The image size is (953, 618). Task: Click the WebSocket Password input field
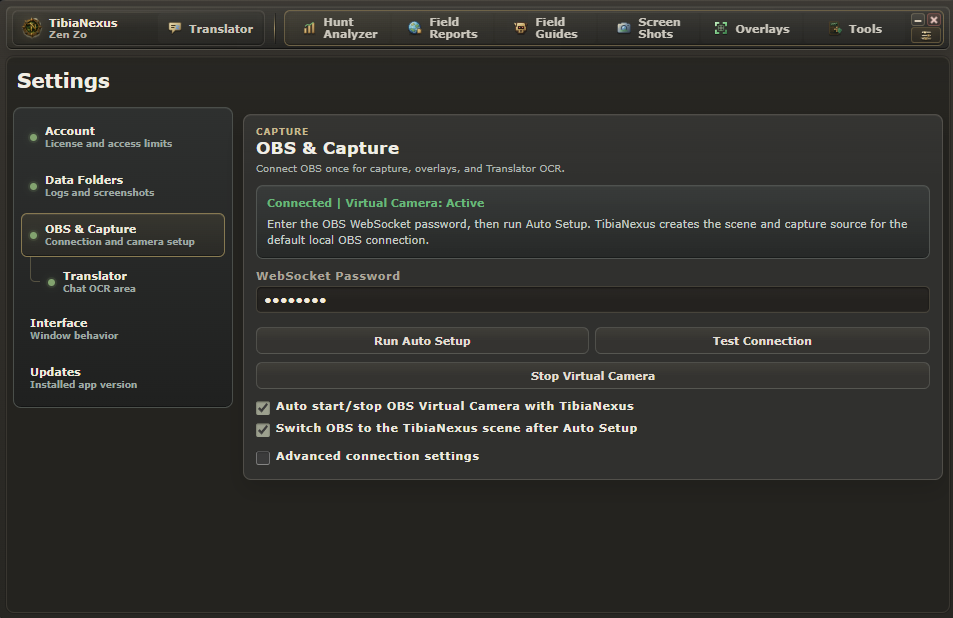pos(593,300)
